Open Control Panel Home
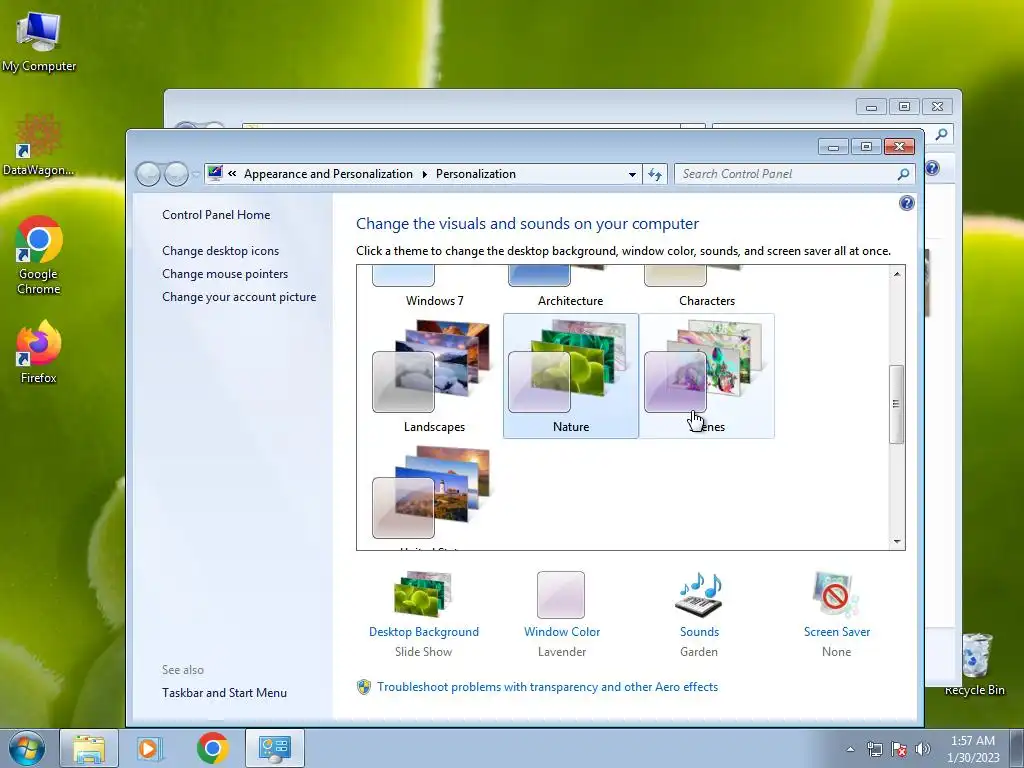Viewport: 1024px width, 768px height. tap(216, 215)
